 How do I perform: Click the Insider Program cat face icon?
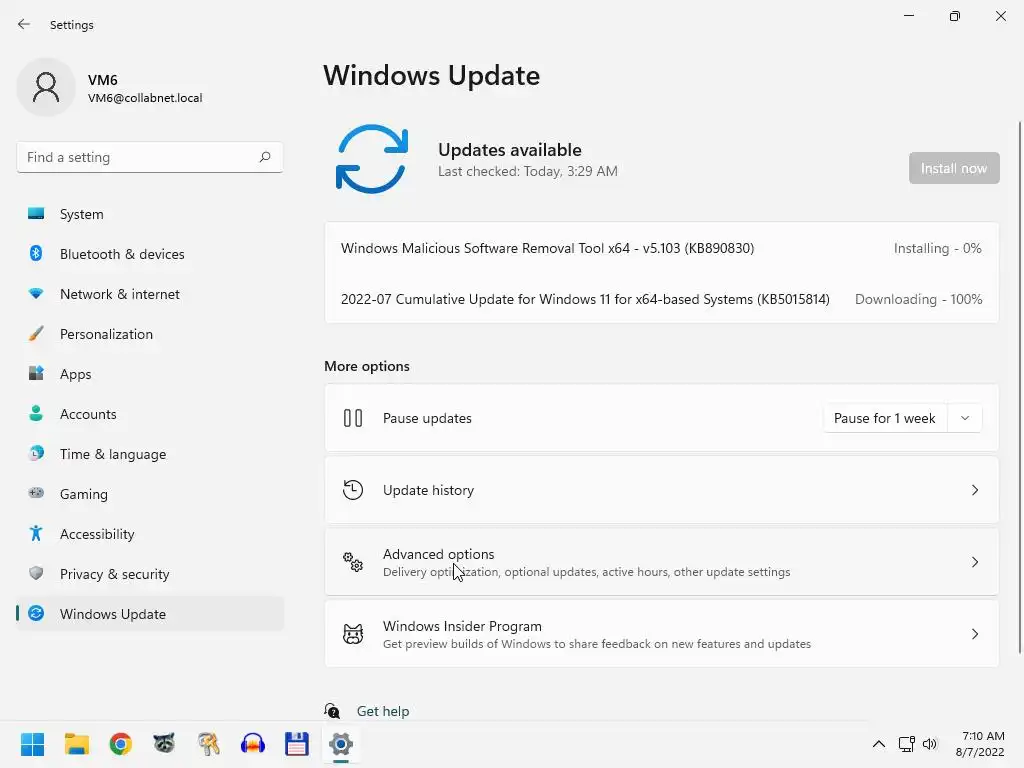pos(353,633)
